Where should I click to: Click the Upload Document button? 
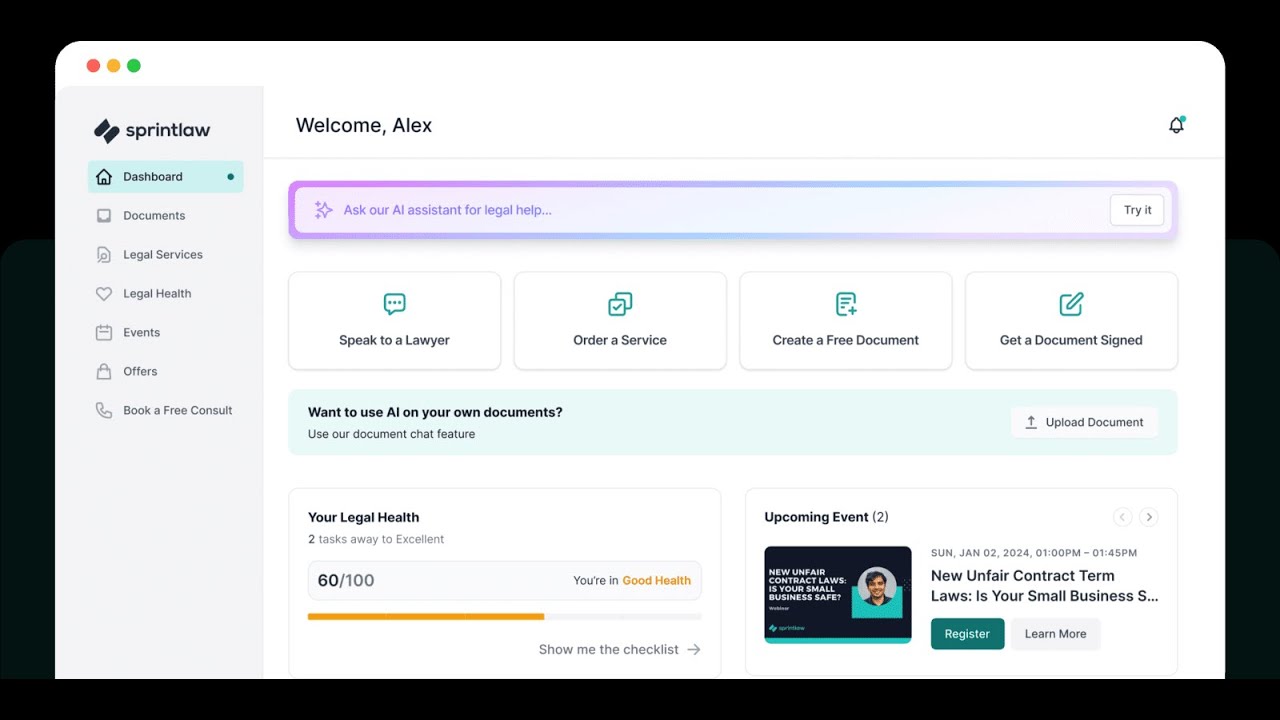pyautogui.click(x=1084, y=423)
